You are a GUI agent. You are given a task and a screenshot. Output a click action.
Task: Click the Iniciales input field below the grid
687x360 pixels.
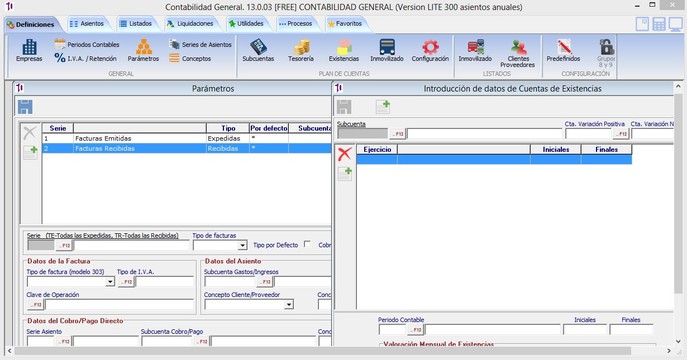click(x=585, y=330)
